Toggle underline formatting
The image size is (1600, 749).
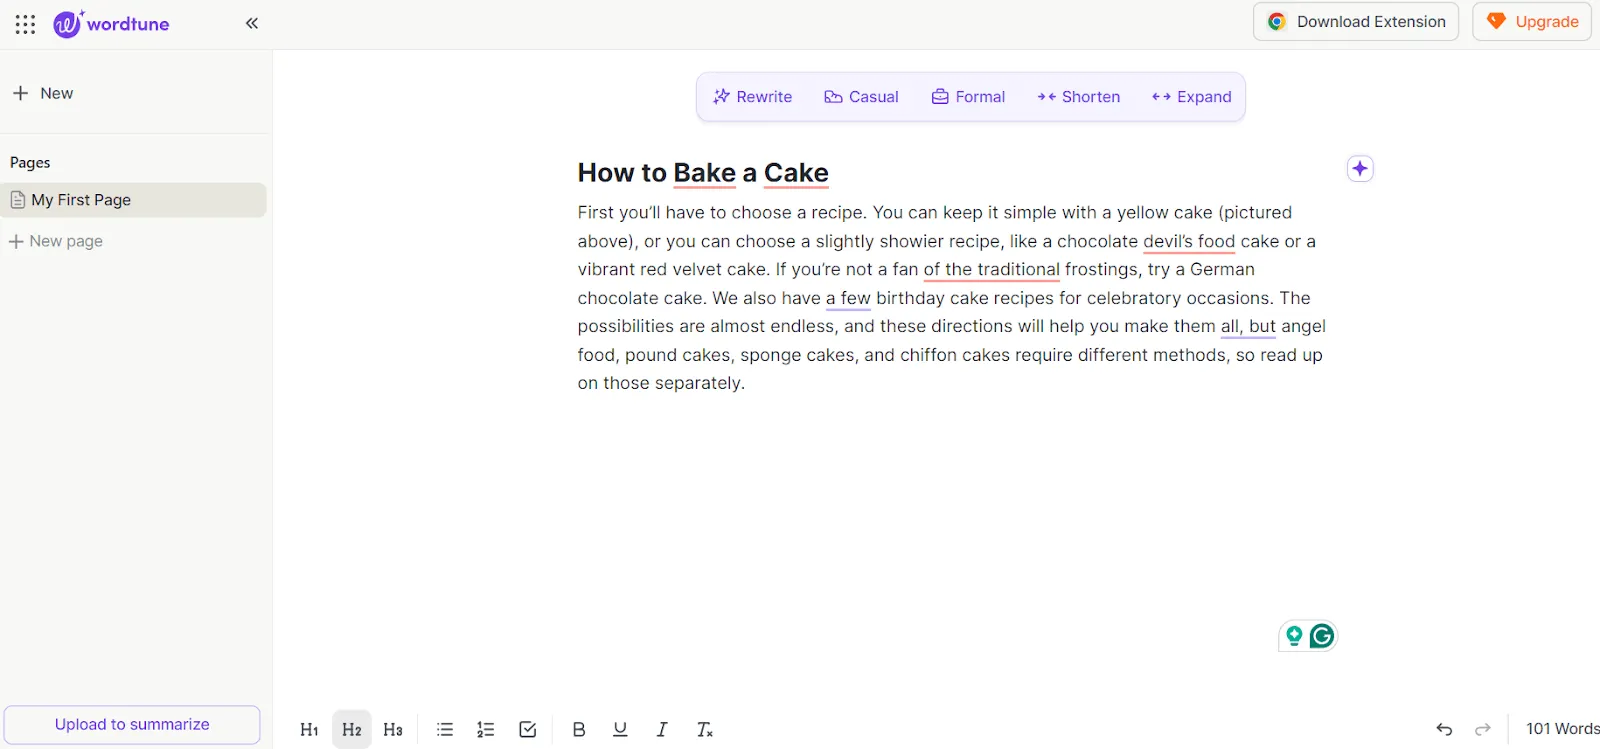620,730
